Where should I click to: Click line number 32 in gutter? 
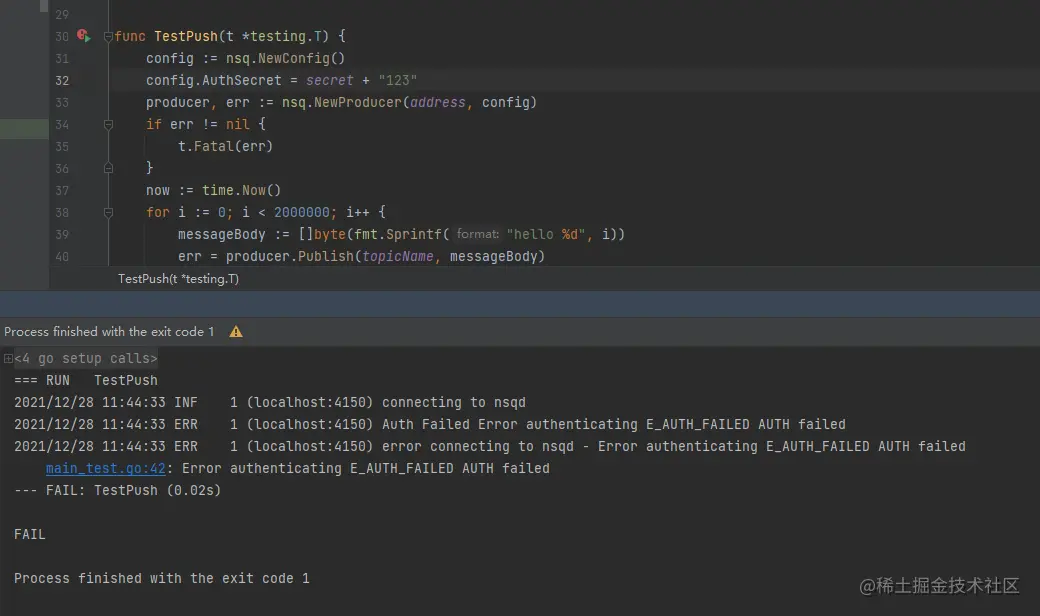[62, 80]
